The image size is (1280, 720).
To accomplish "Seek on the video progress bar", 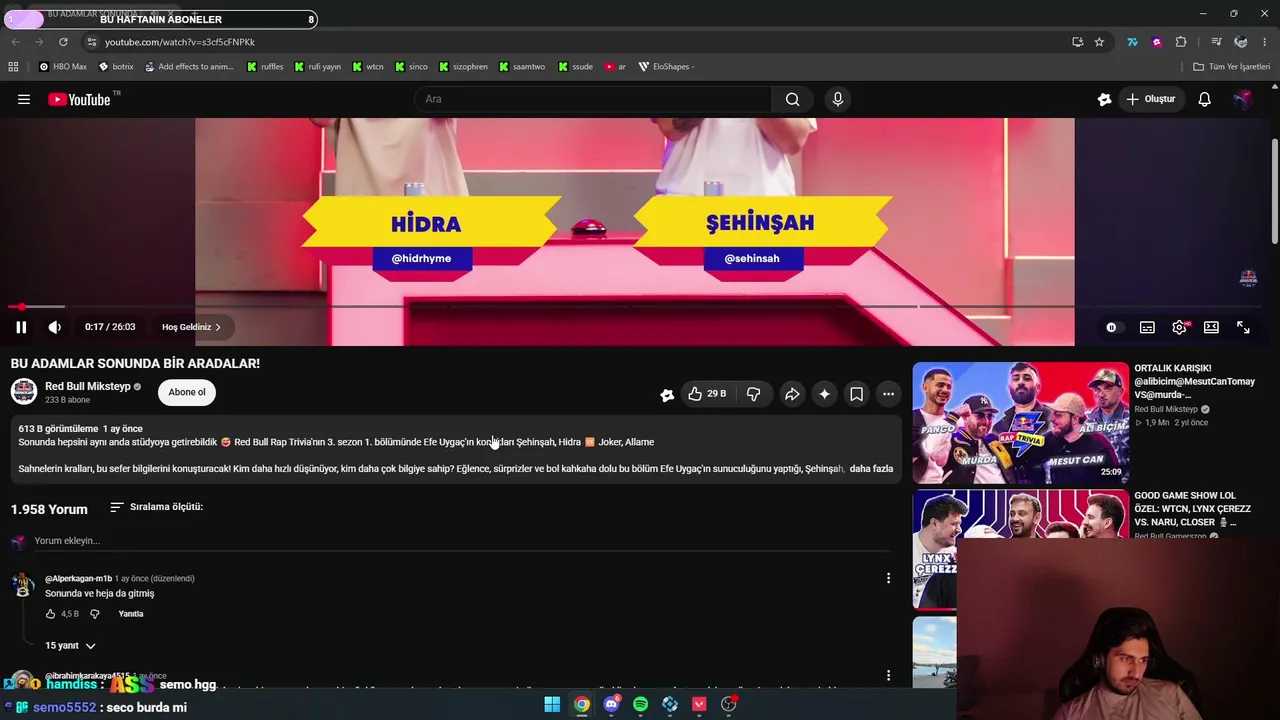I will pos(635,307).
